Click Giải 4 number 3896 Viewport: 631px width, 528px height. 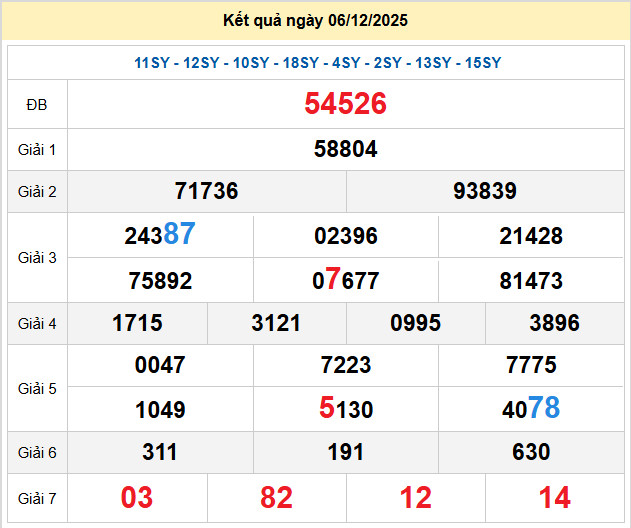pyautogui.click(x=554, y=323)
